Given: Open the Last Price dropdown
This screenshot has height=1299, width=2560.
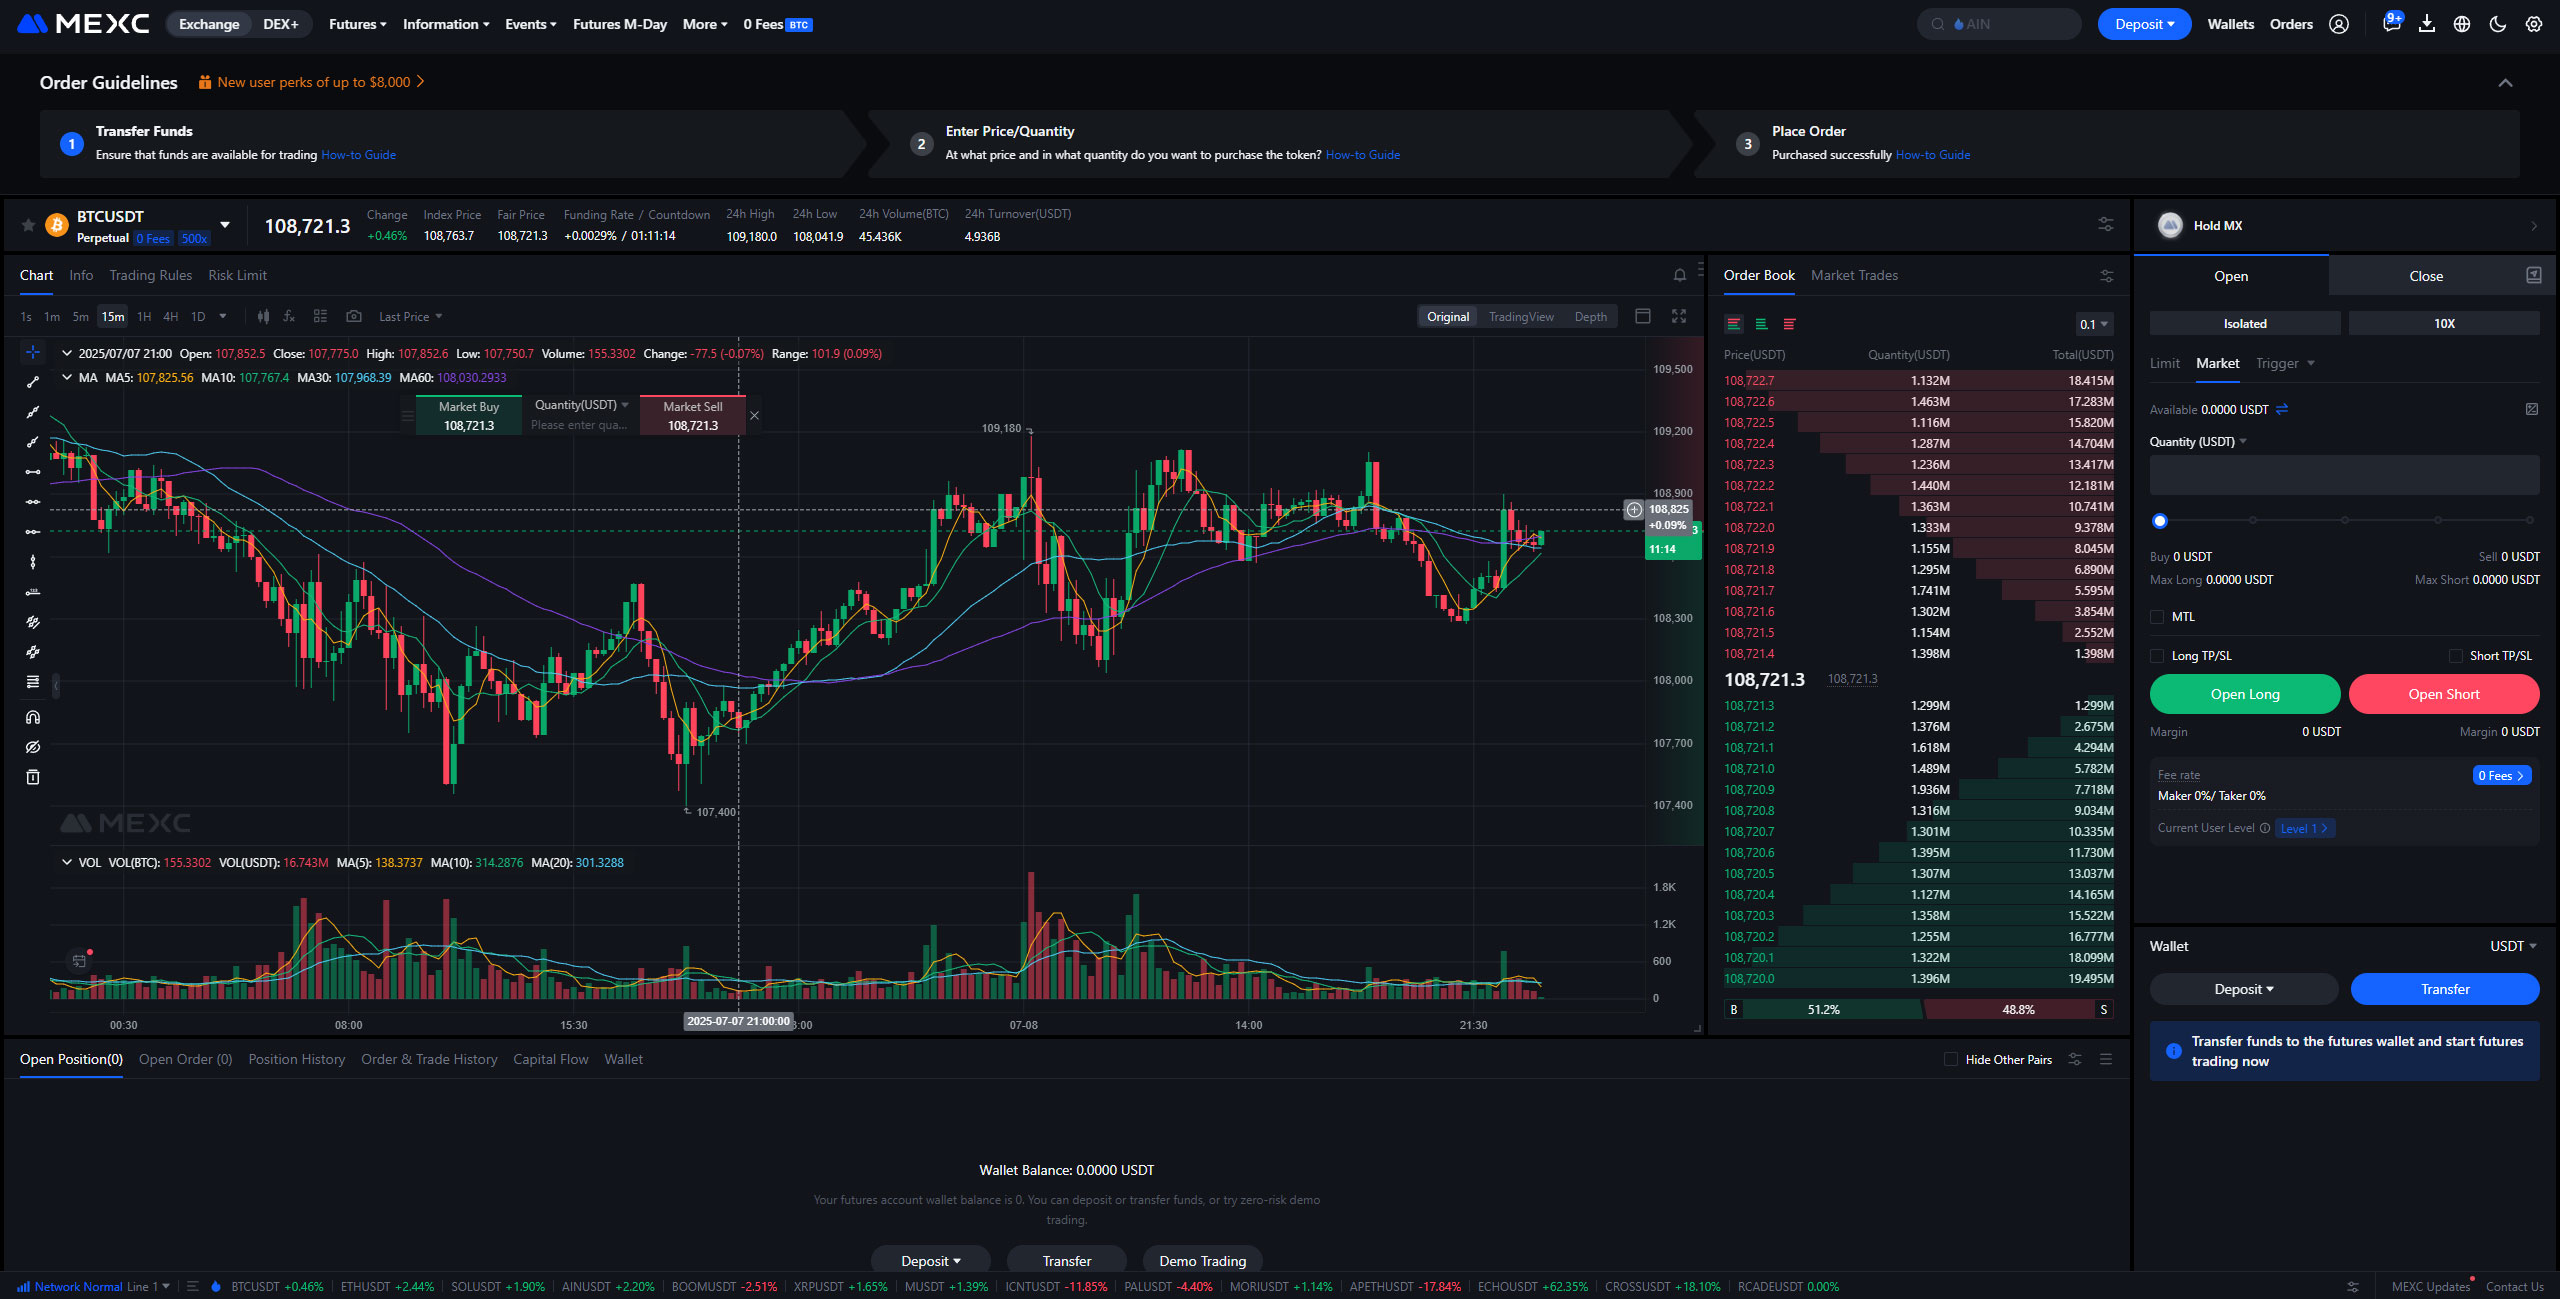Looking at the screenshot, I should click(410, 317).
